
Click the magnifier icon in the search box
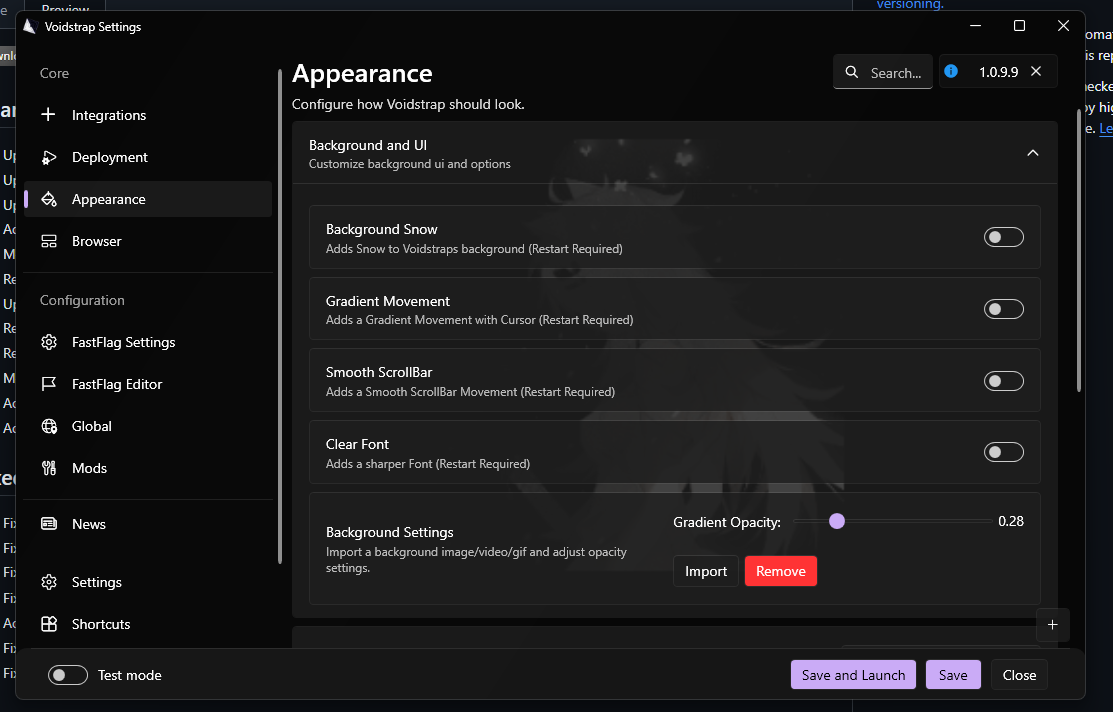[x=851, y=72]
